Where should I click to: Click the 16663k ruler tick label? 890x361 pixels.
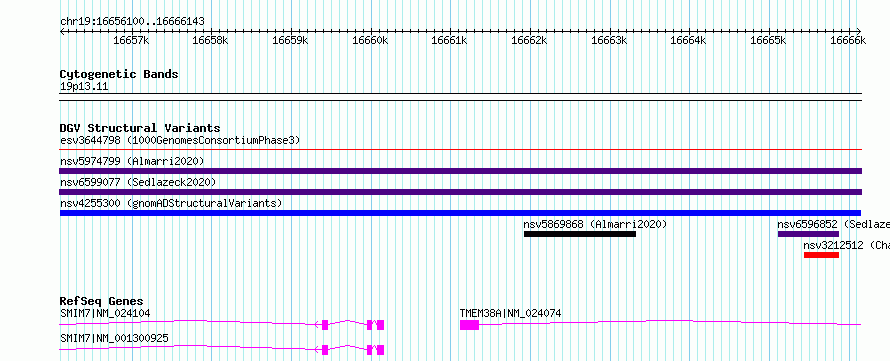[x=610, y=40]
